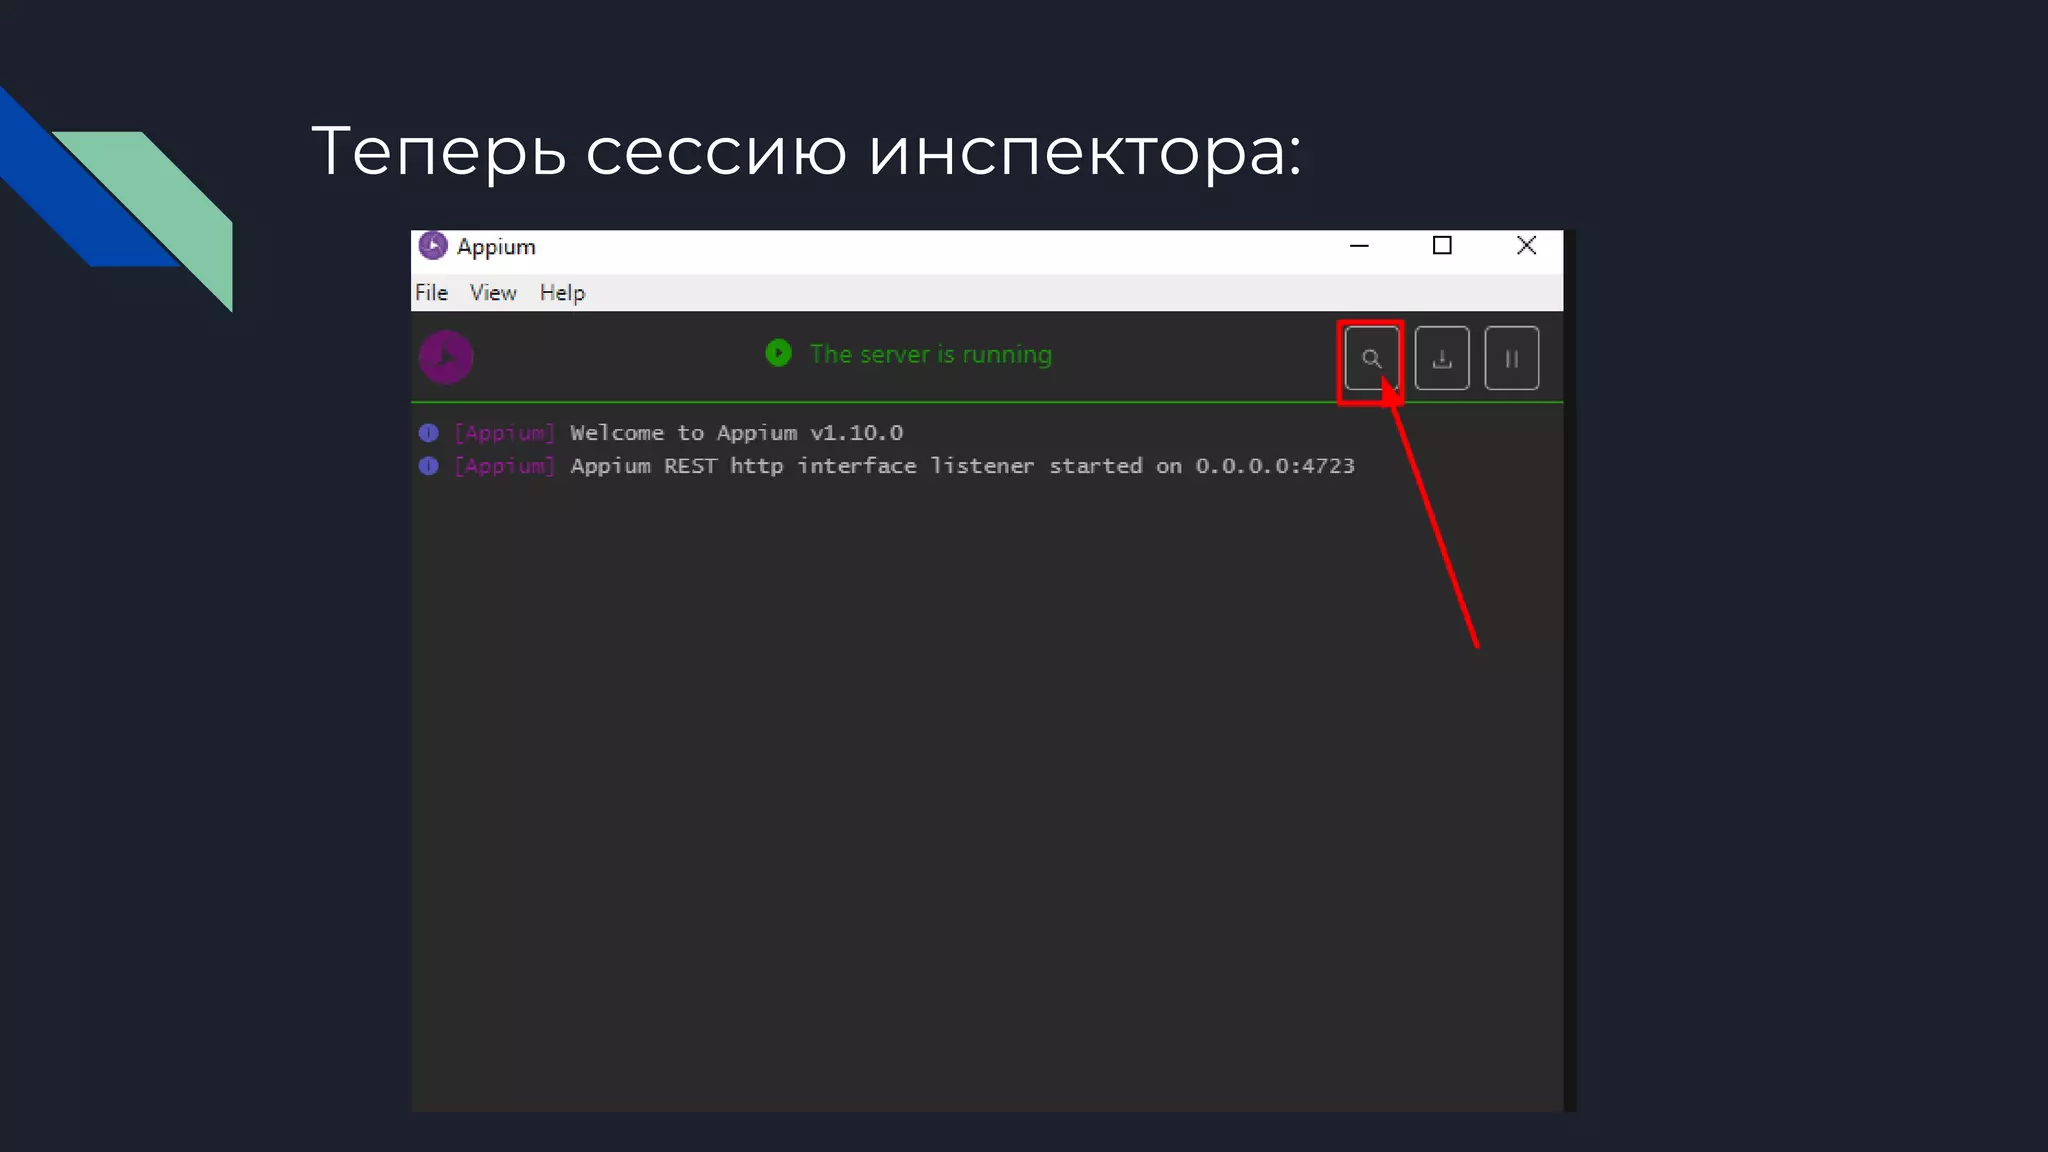
Task: Click the Appium title bar text
Action: [x=496, y=247]
